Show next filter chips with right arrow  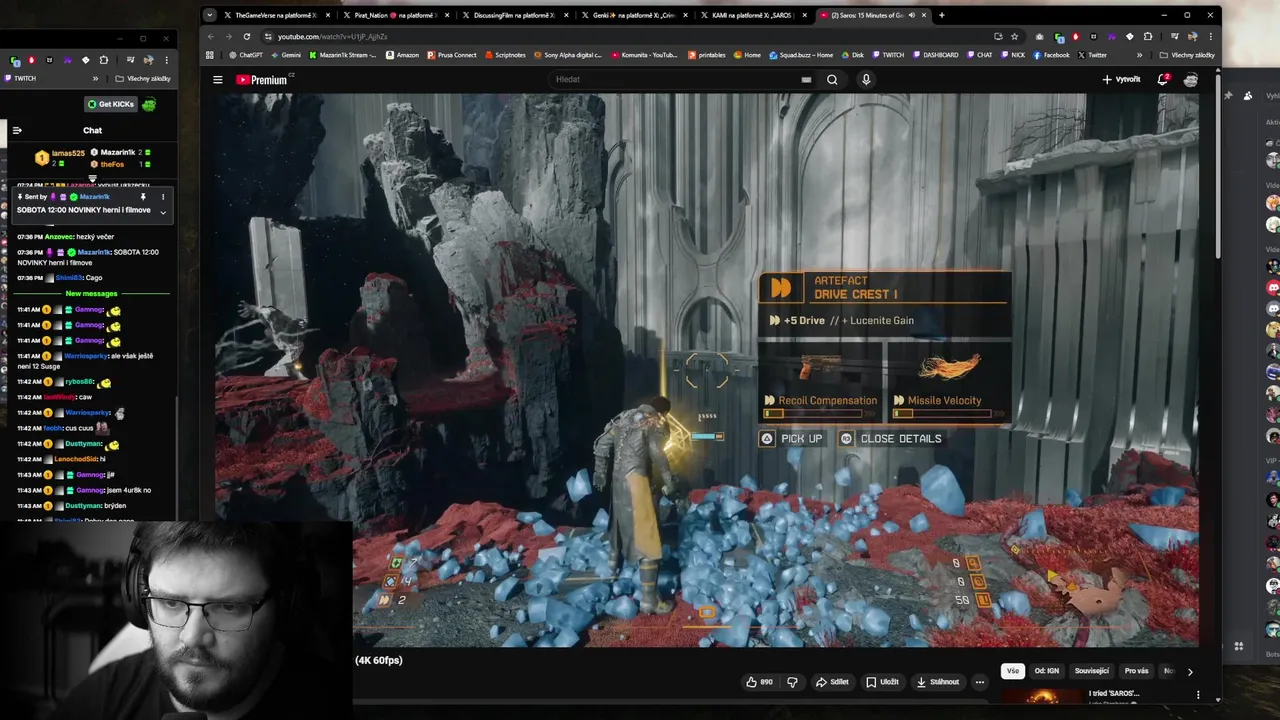pos(1190,672)
